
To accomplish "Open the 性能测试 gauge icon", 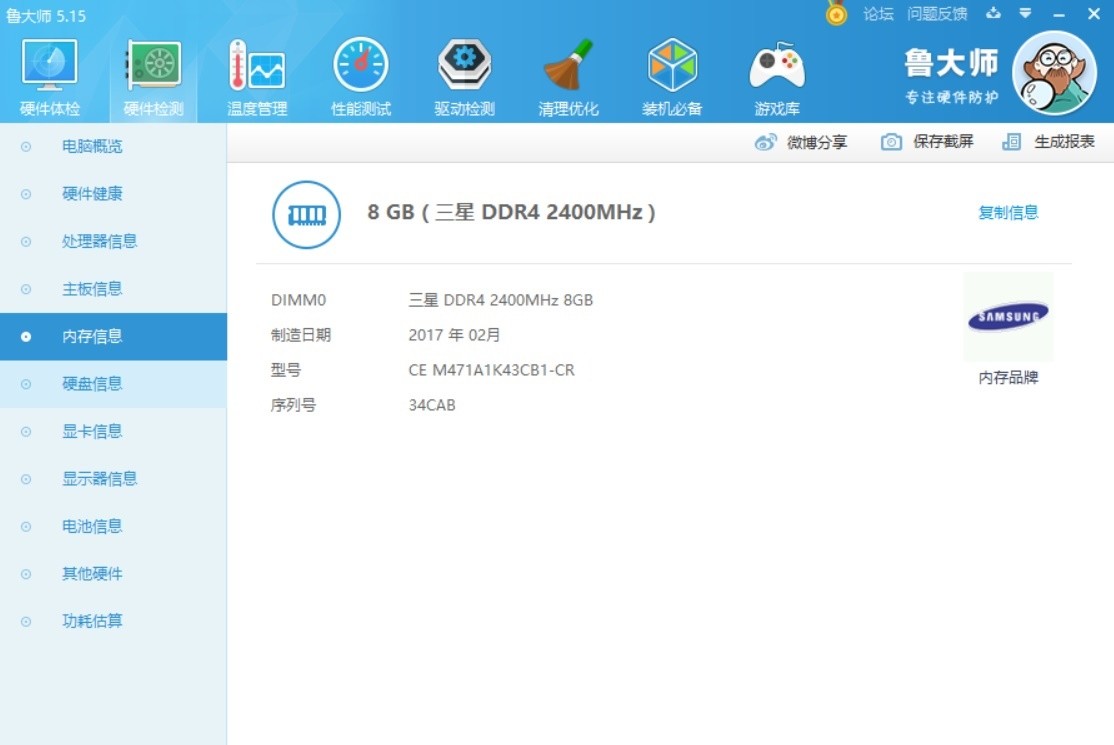I will pyautogui.click(x=361, y=65).
